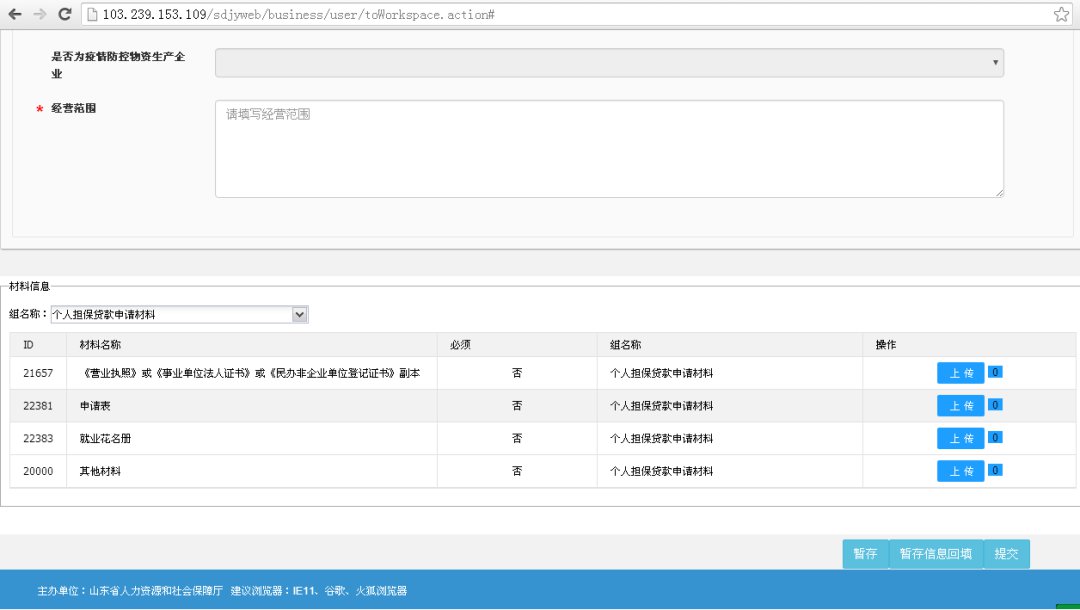Reload the page with refresh icon

65,14
